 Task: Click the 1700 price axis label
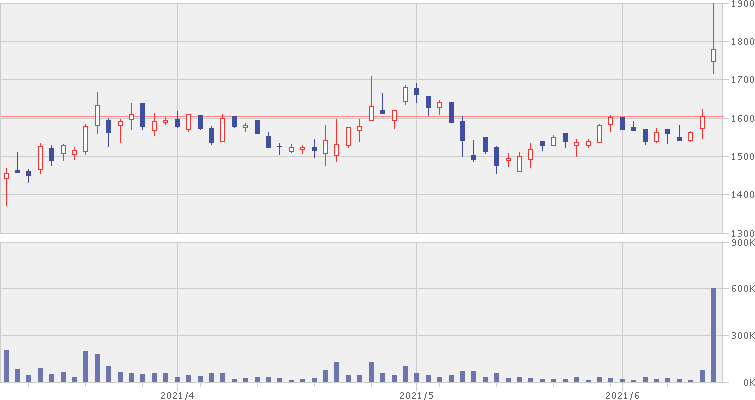point(742,80)
